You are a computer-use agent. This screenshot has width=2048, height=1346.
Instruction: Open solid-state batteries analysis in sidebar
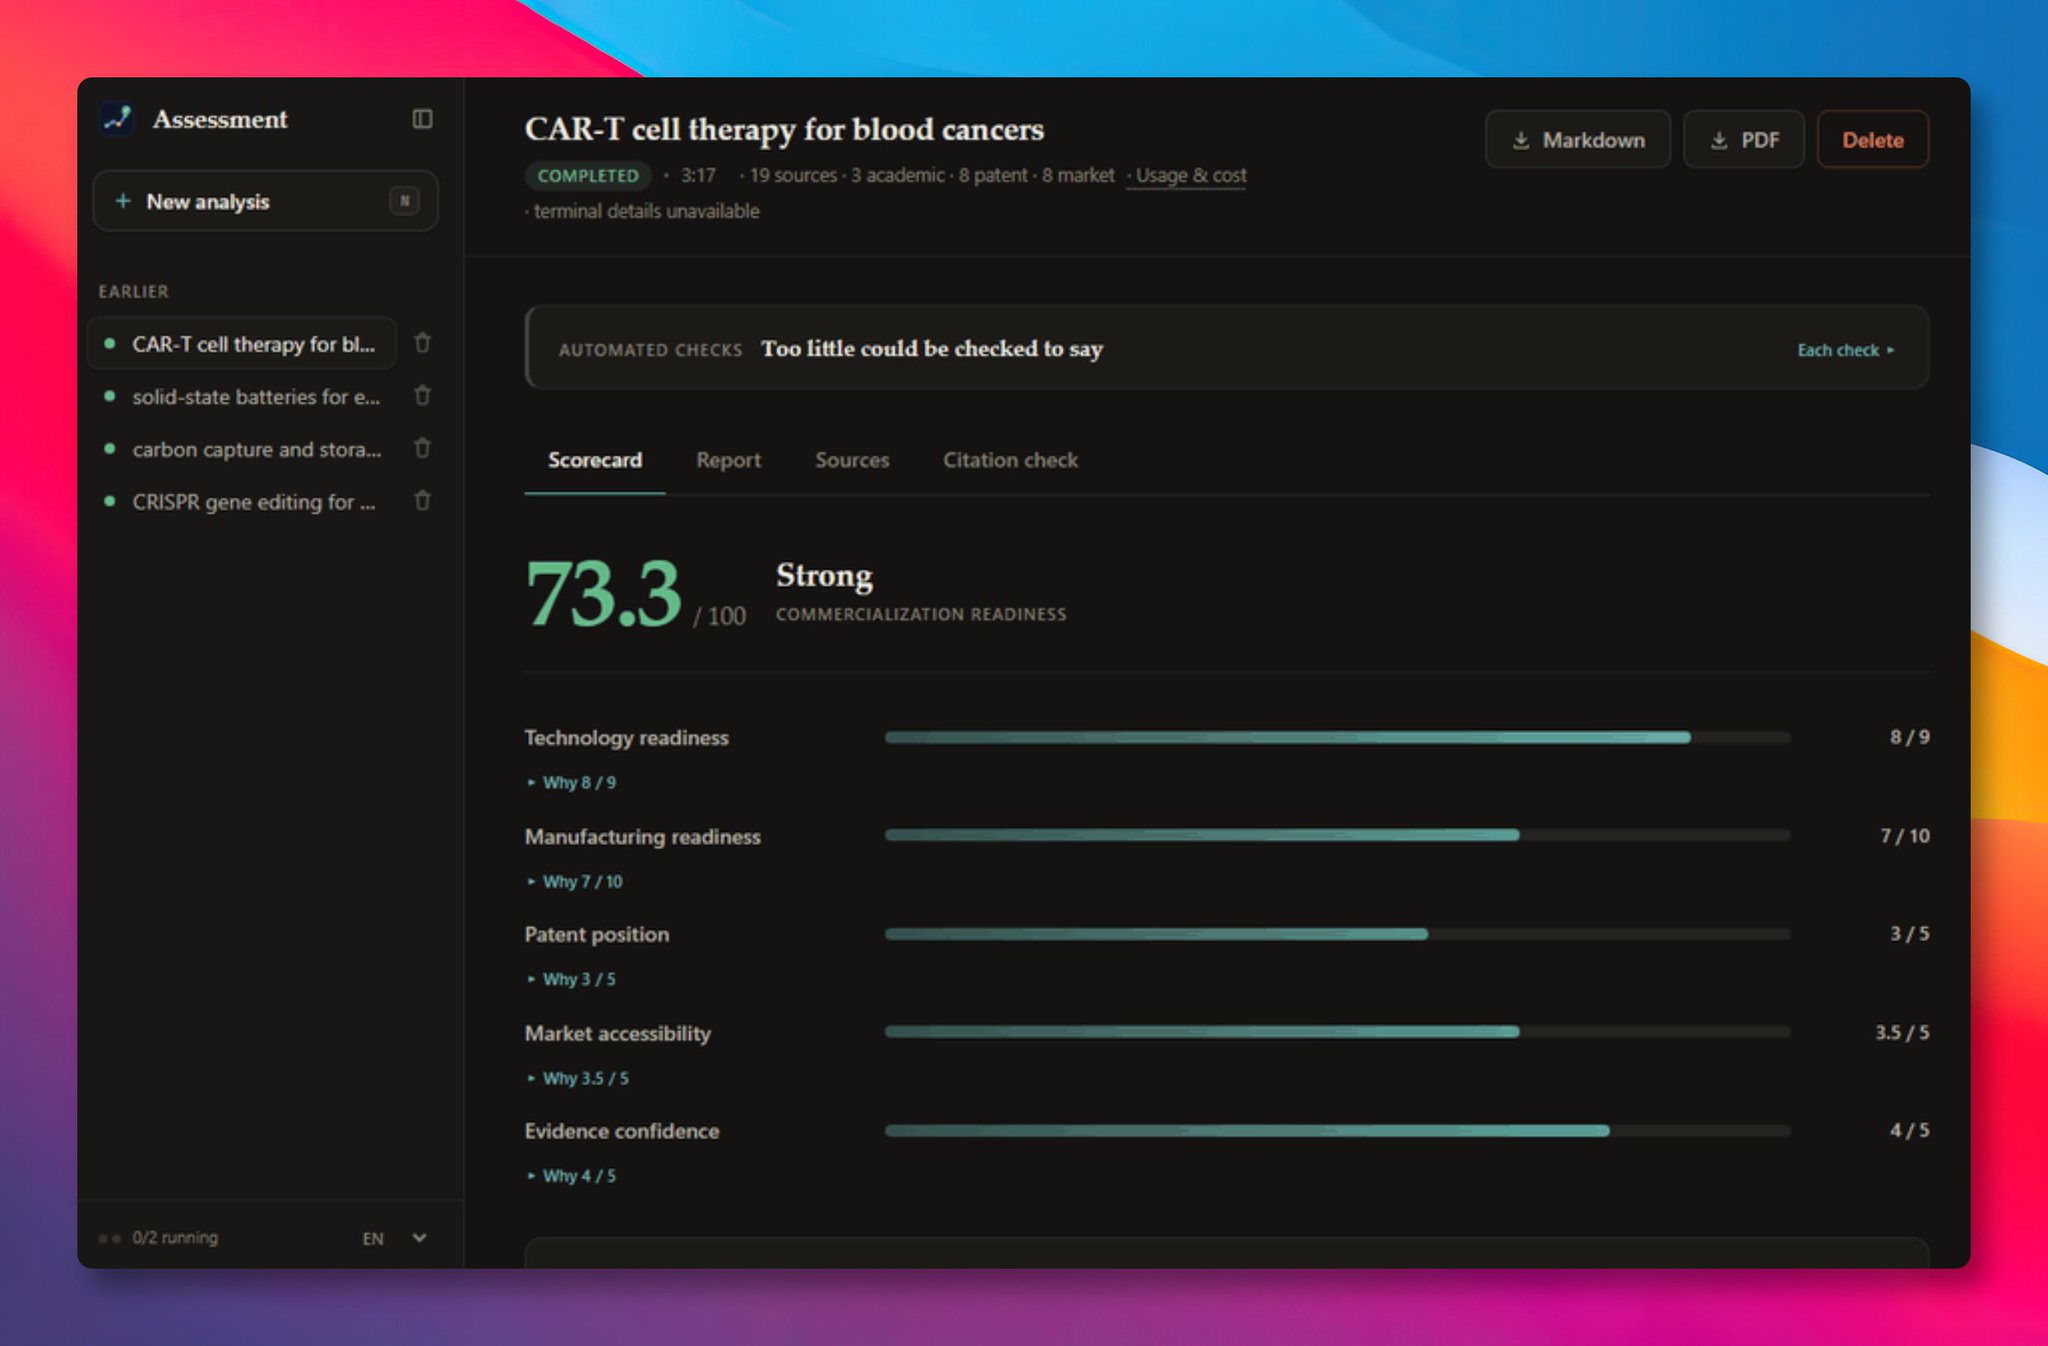click(x=242, y=396)
